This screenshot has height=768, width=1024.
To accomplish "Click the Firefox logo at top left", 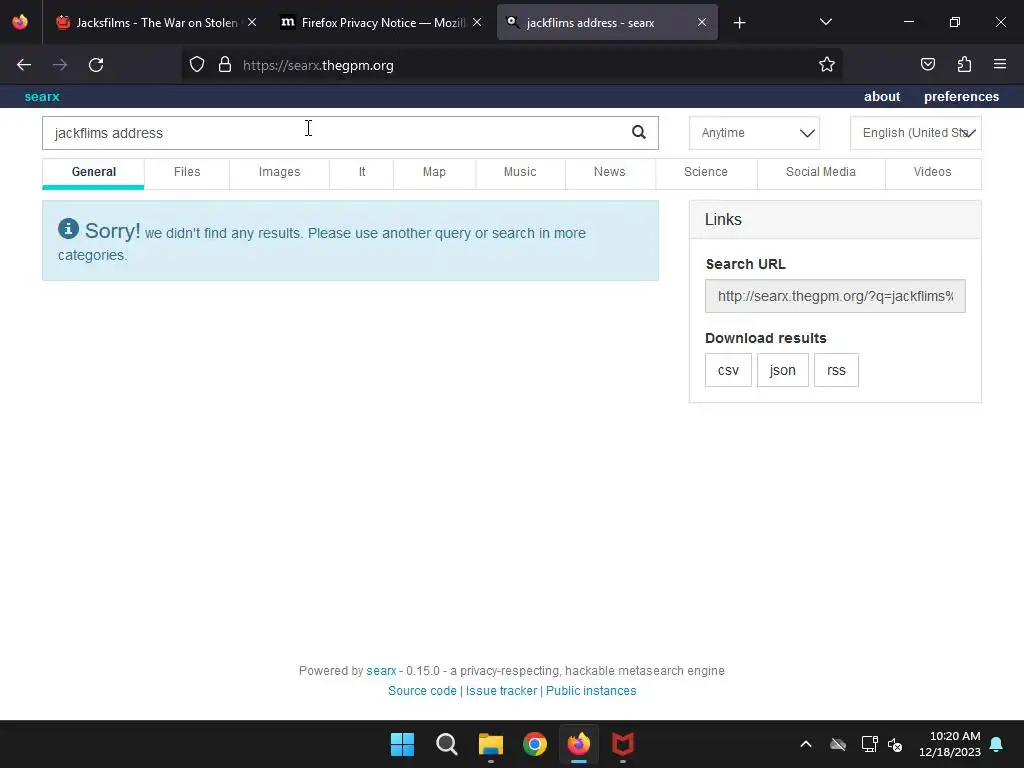I will 20,22.
